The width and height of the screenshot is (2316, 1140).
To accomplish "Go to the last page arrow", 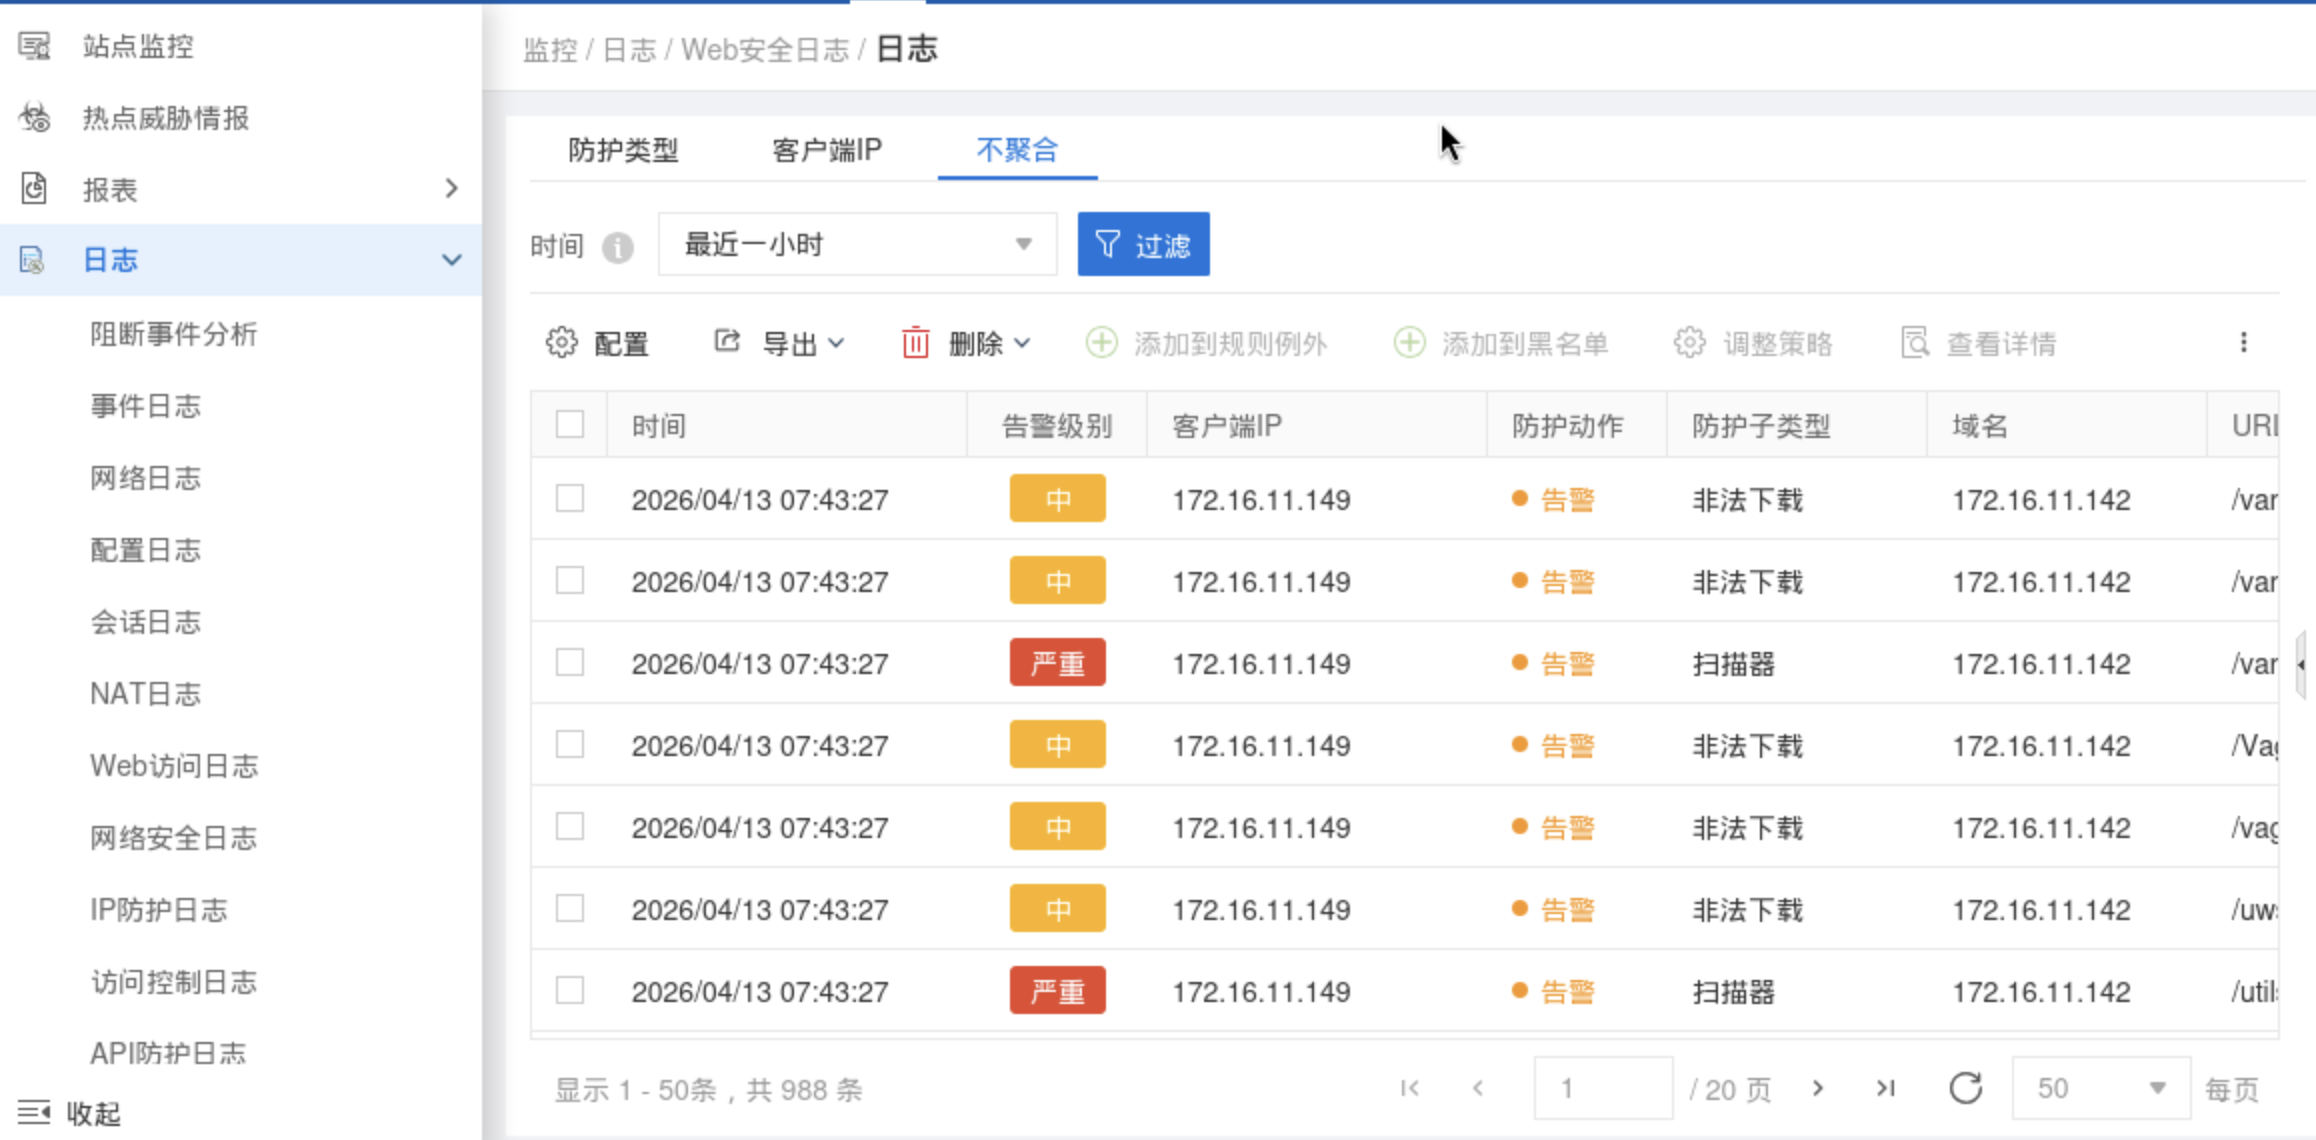I will tap(1886, 1088).
